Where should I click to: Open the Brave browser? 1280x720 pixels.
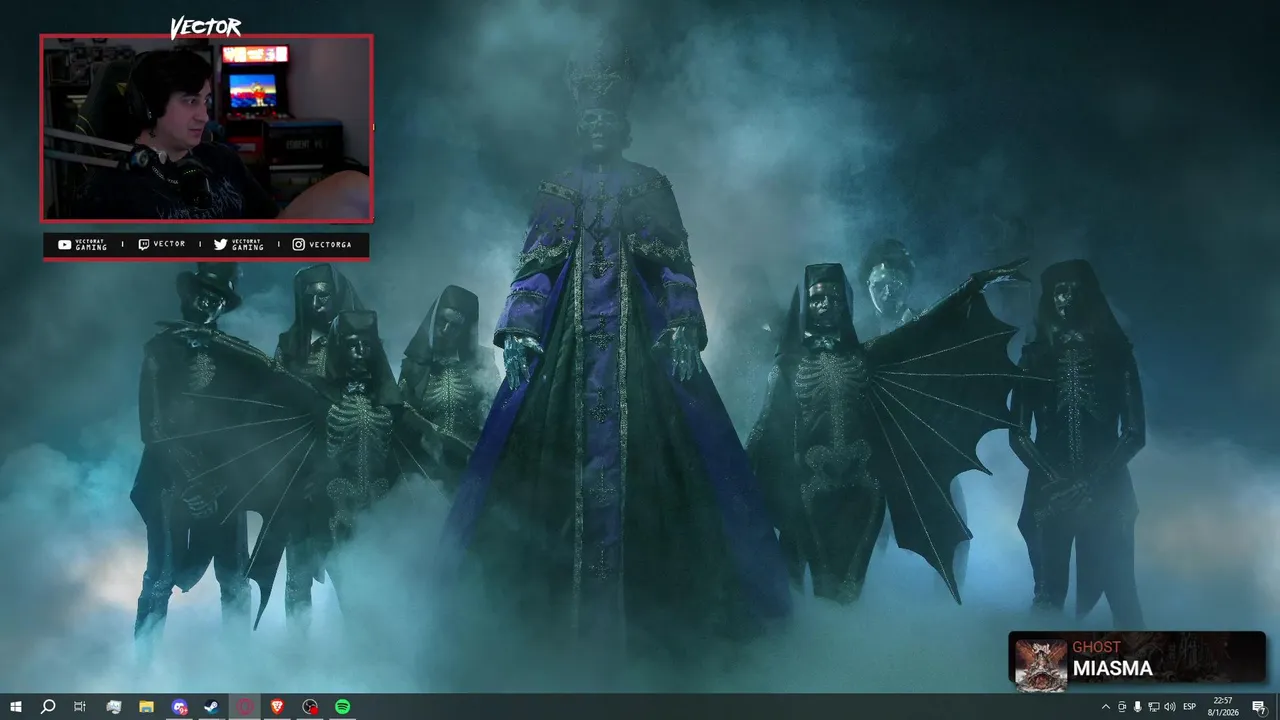pos(278,707)
